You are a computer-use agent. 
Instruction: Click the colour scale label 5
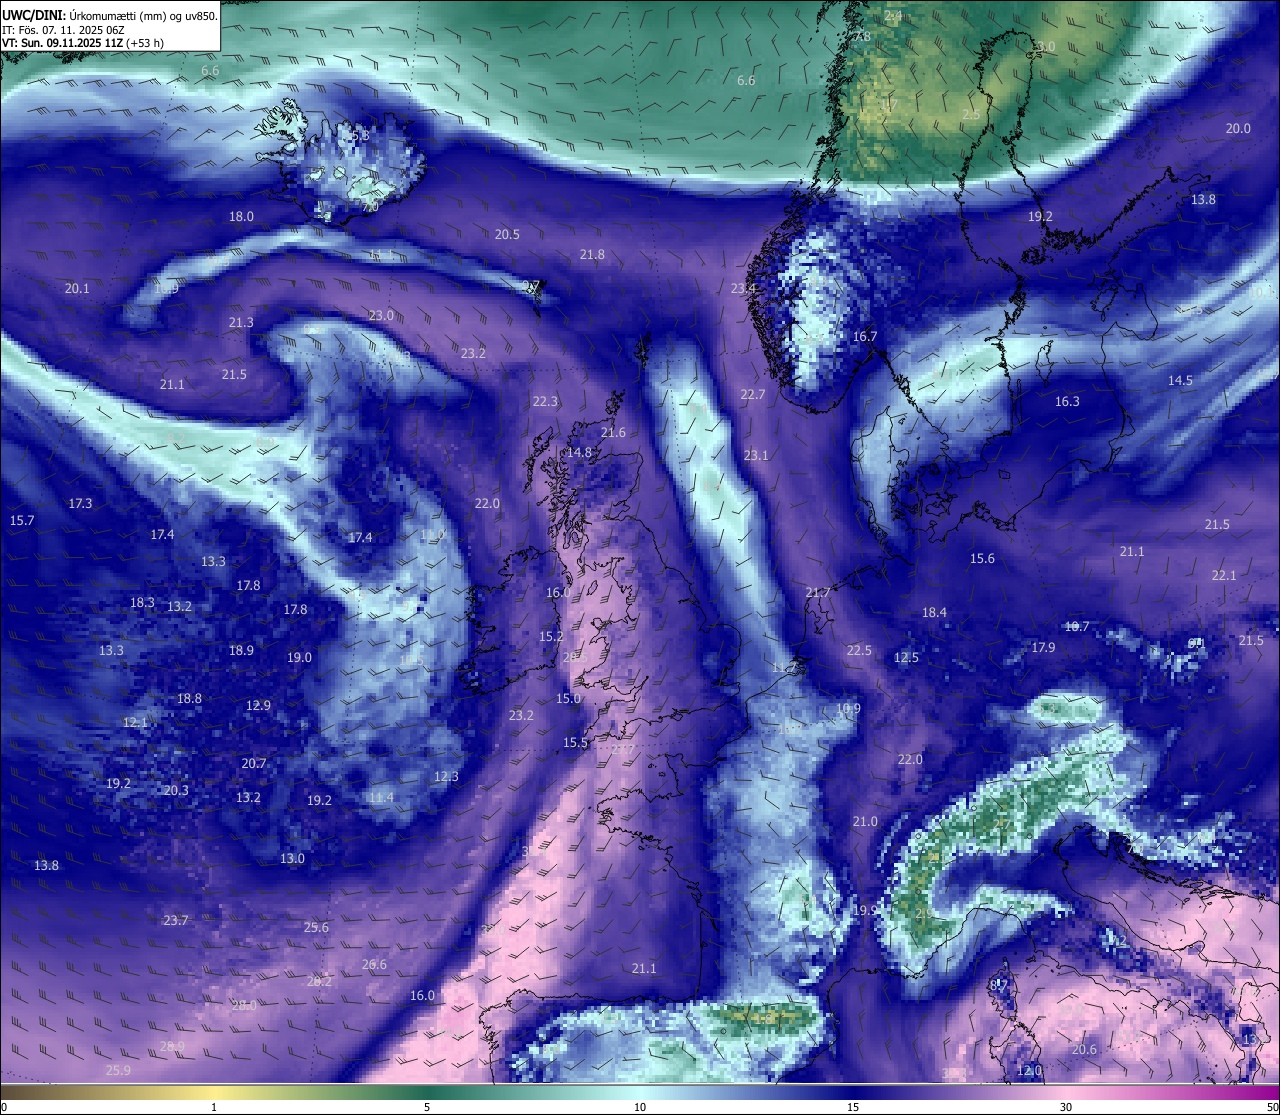point(427,1107)
